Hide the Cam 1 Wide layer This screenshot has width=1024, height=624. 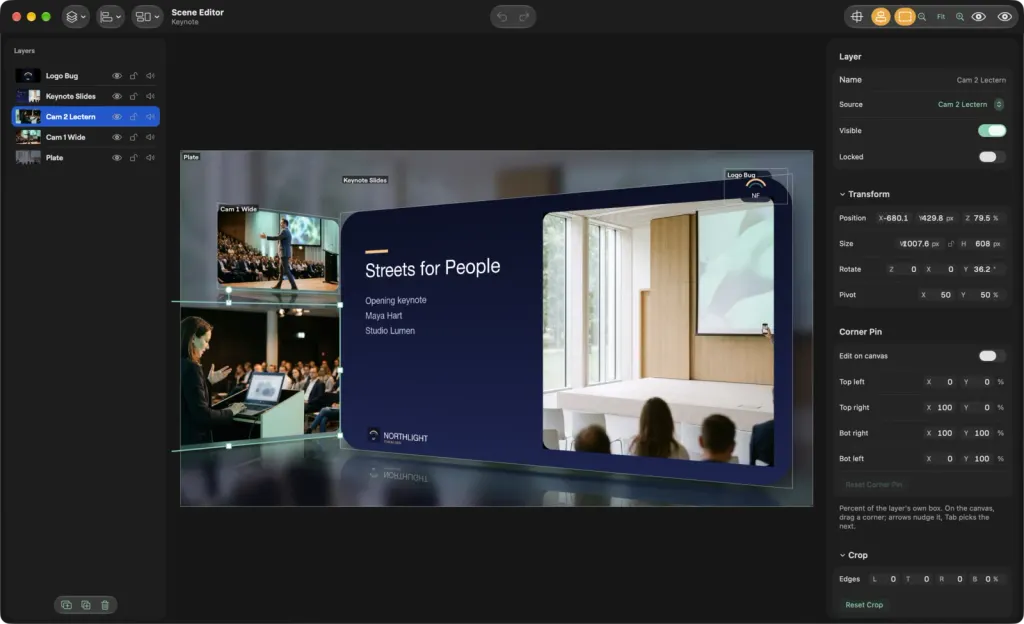click(x=116, y=137)
